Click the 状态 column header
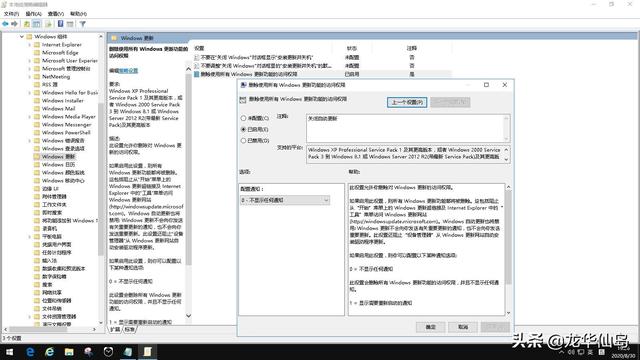This screenshot has width=640, height=360. (352, 48)
